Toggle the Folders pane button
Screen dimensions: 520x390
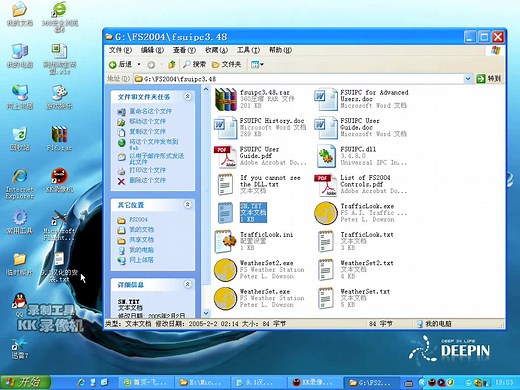point(226,64)
